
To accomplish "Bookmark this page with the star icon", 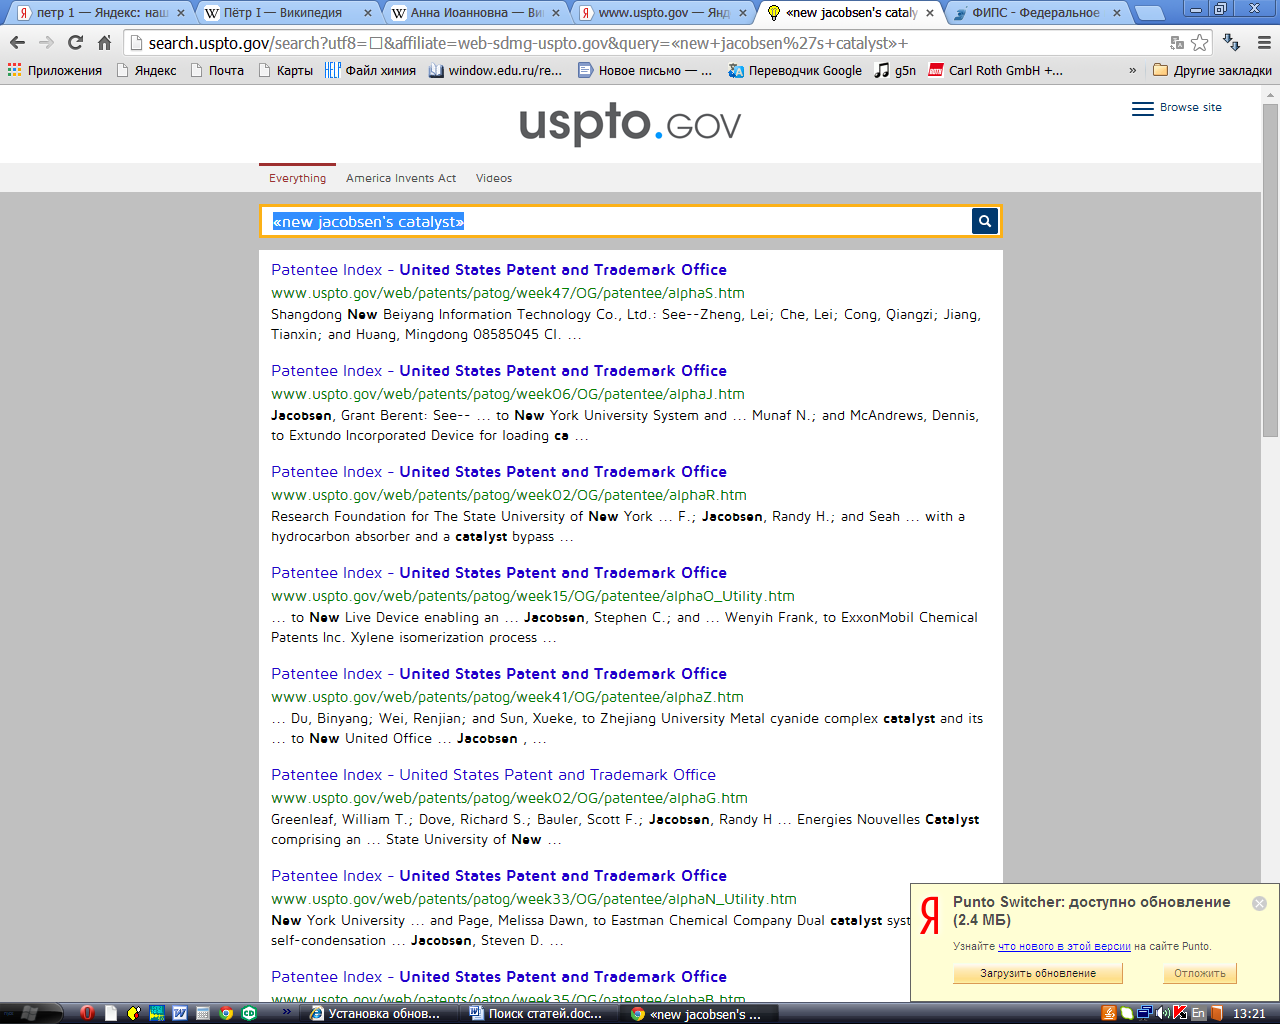I will pyautogui.click(x=1199, y=43).
